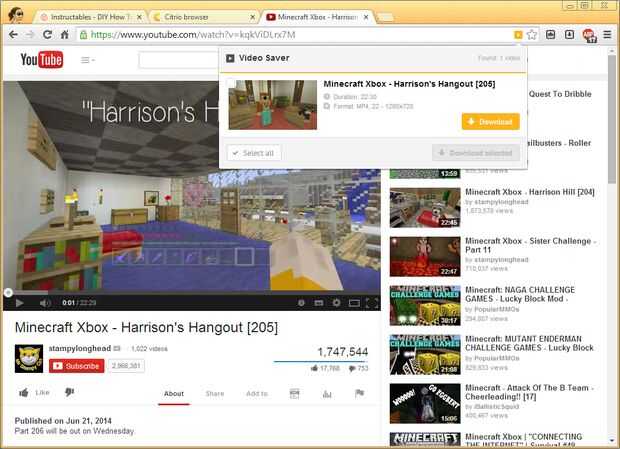Click the URL address bar
The width and height of the screenshot is (620, 449).
tap(293, 35)
